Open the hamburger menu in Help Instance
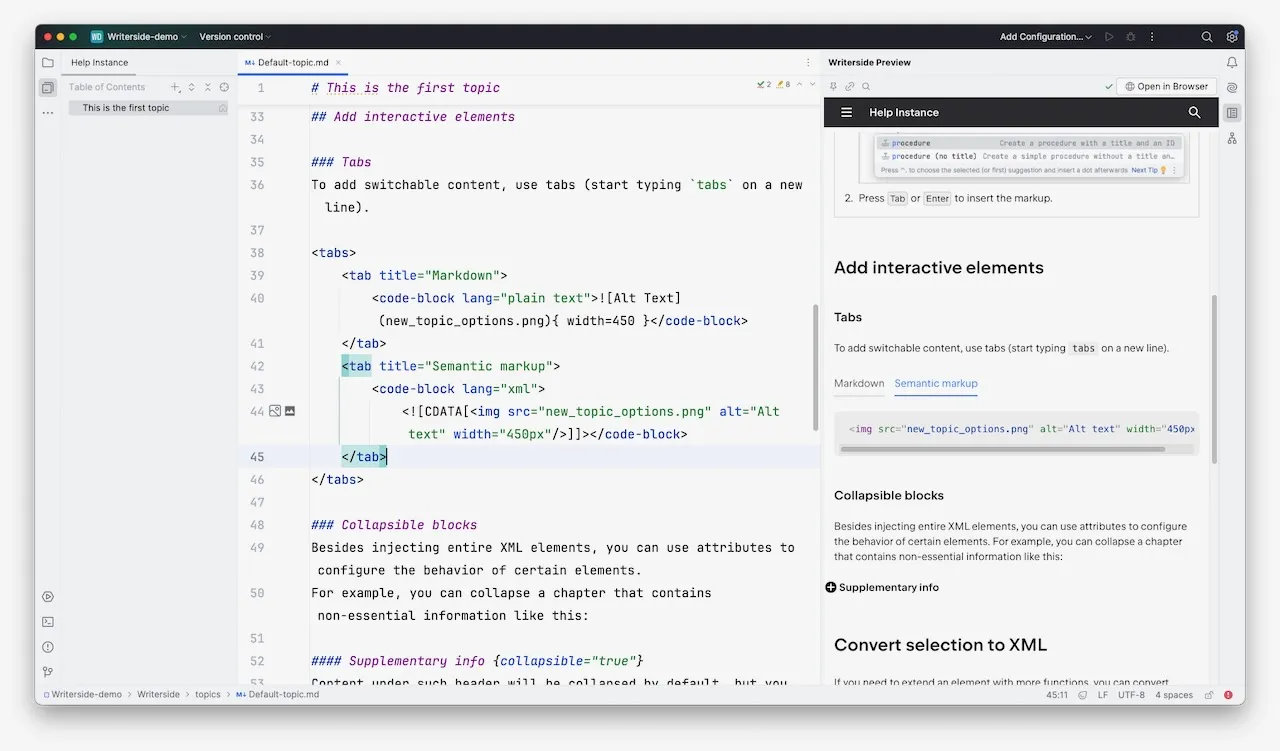This screenshot has height=751, width=1280. pyautogui.click(x=846, y=113)
